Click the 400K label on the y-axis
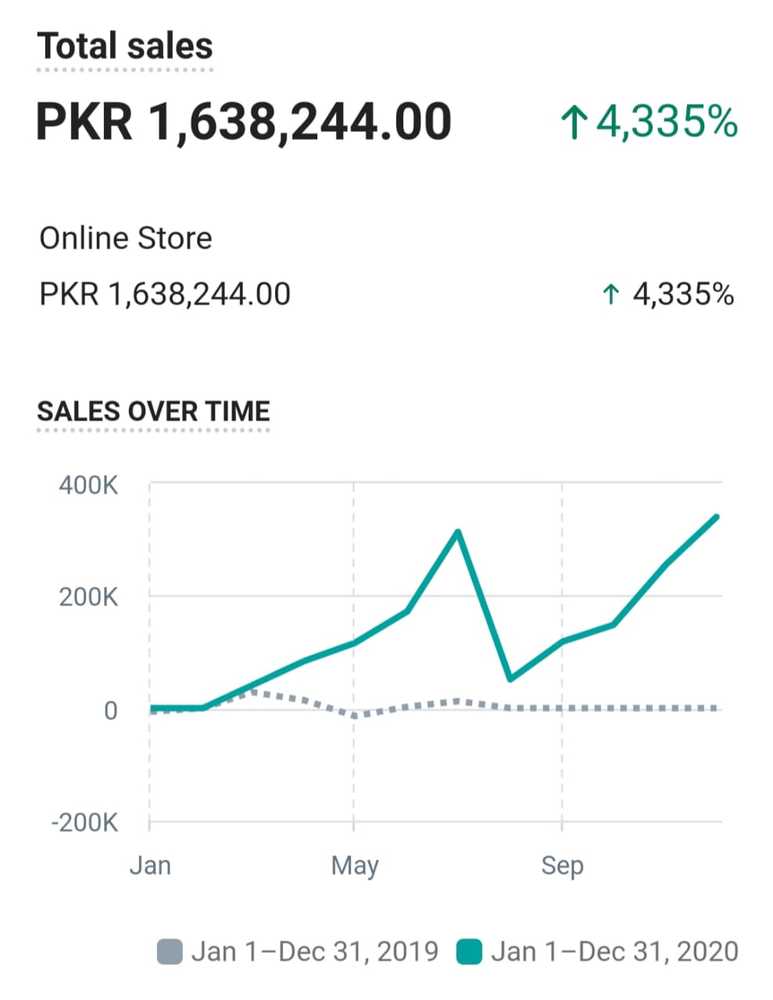The image size is (773, 1000). tap(90, 486)
